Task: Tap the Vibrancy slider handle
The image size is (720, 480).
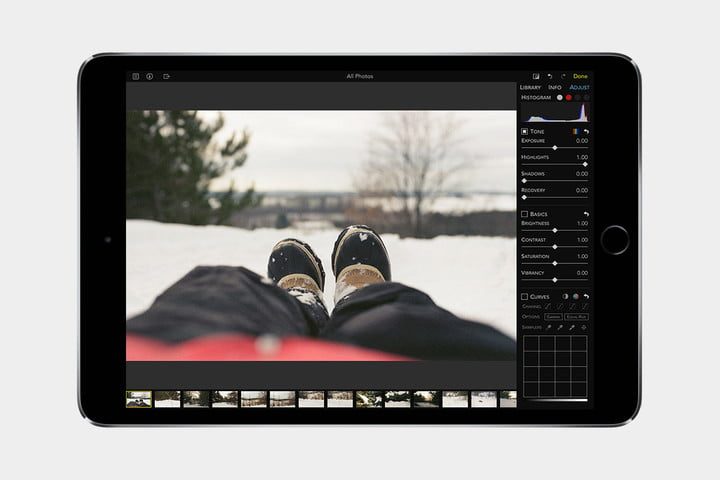Action: coord(555,280)
